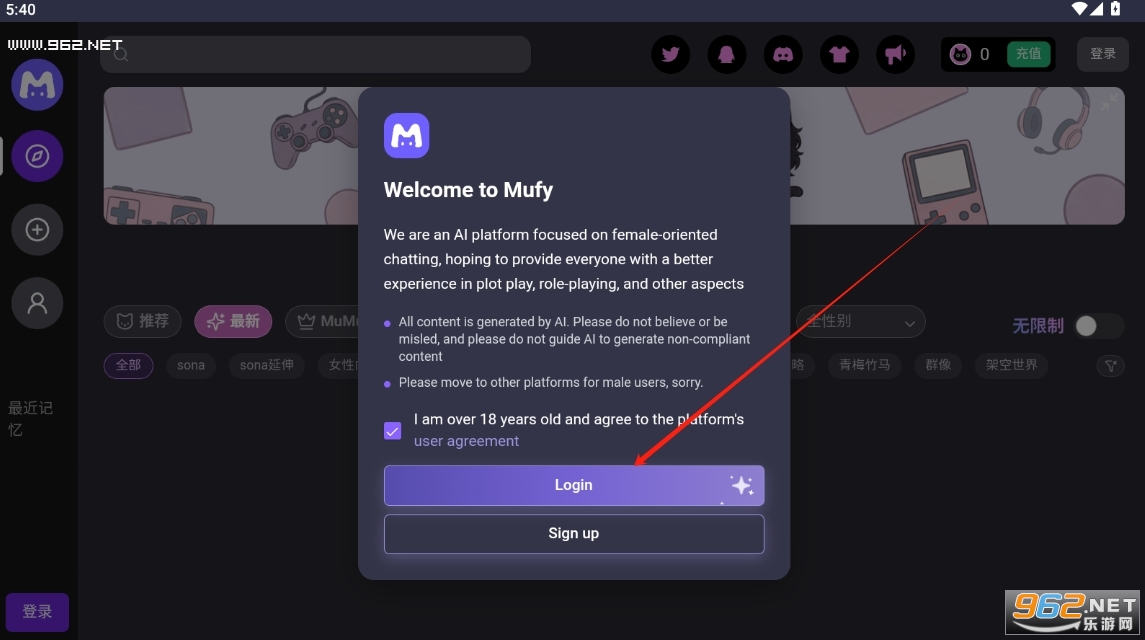1145x640 pixels.
Task: Uncheck the over 18 agreement checkbox
Action: [x=392, y=430]
